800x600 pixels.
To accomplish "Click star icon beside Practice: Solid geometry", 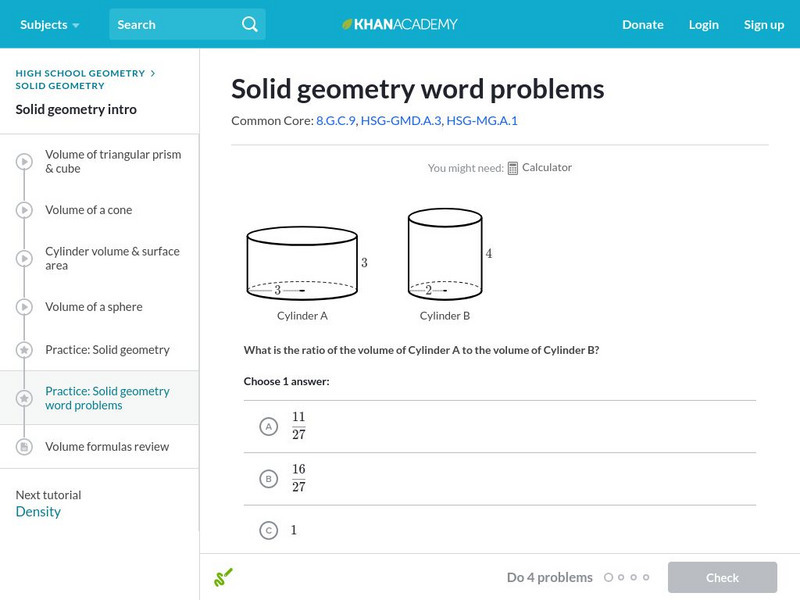I will [24, 350].
